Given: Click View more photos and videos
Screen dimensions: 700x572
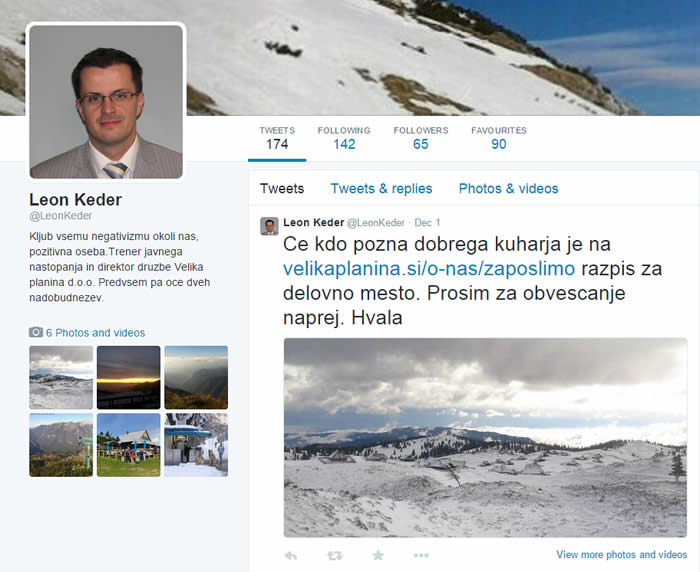Looking at the screenshot, I should point(621,555).
